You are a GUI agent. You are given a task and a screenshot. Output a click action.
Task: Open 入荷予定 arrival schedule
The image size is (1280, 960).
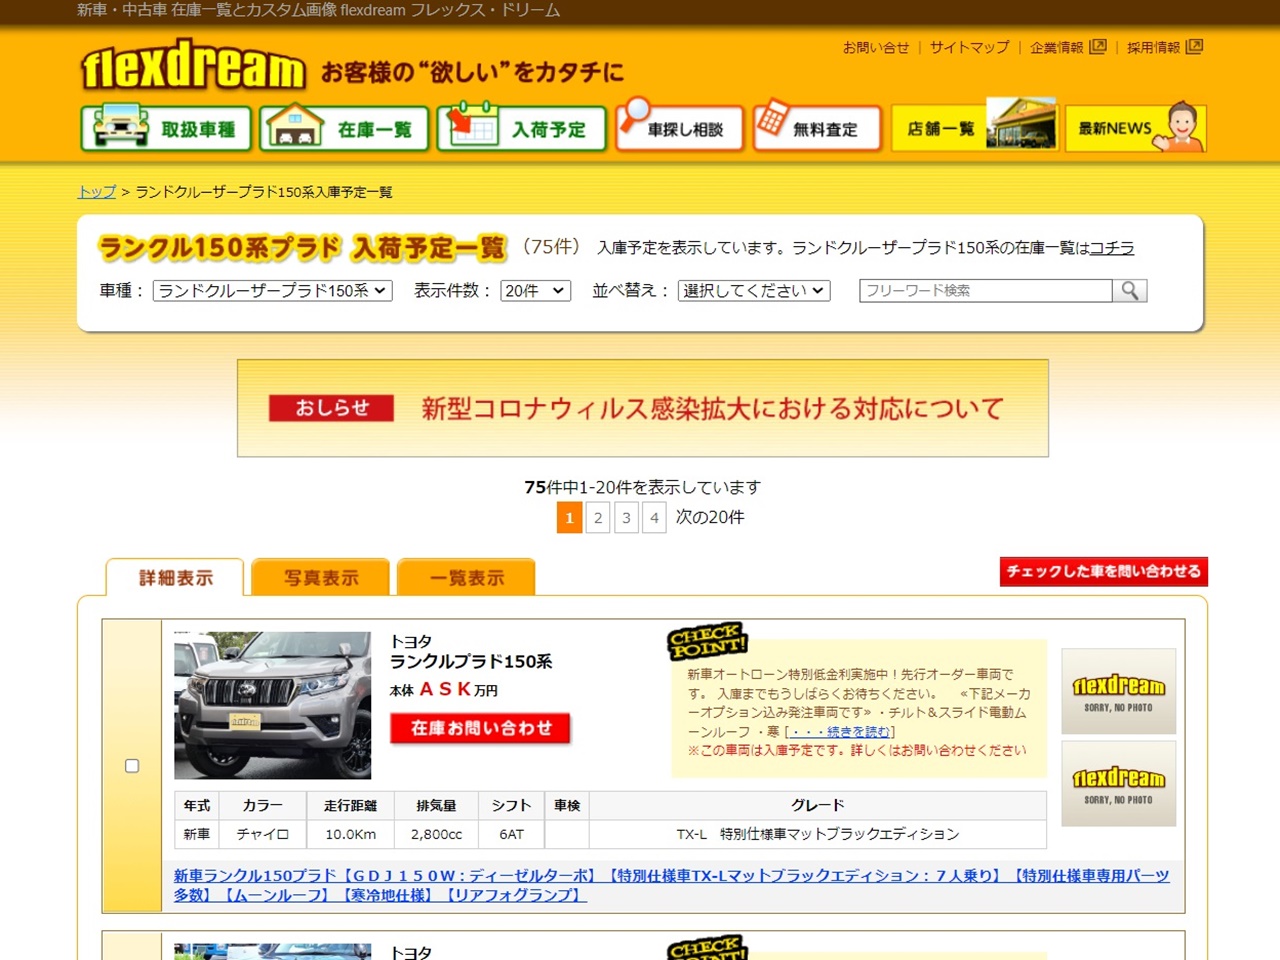pyautogui.click(x=522, y=128)
